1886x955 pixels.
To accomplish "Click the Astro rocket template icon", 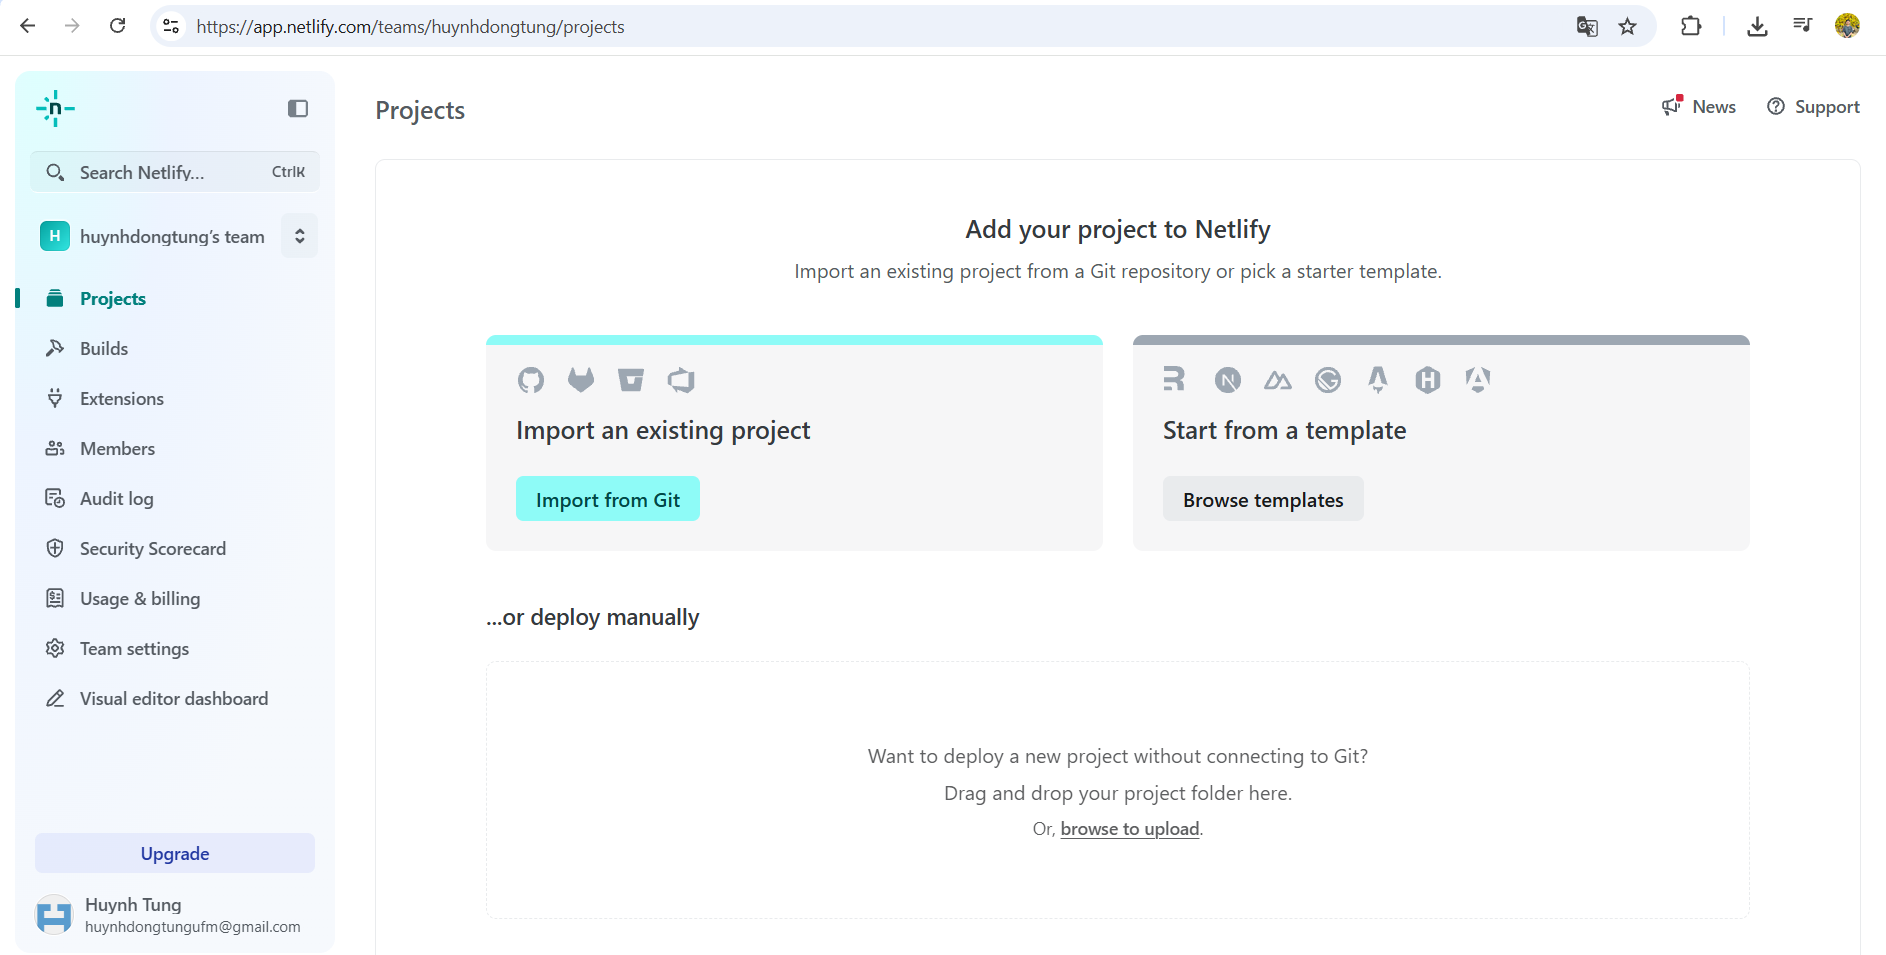I will 1377,380.
